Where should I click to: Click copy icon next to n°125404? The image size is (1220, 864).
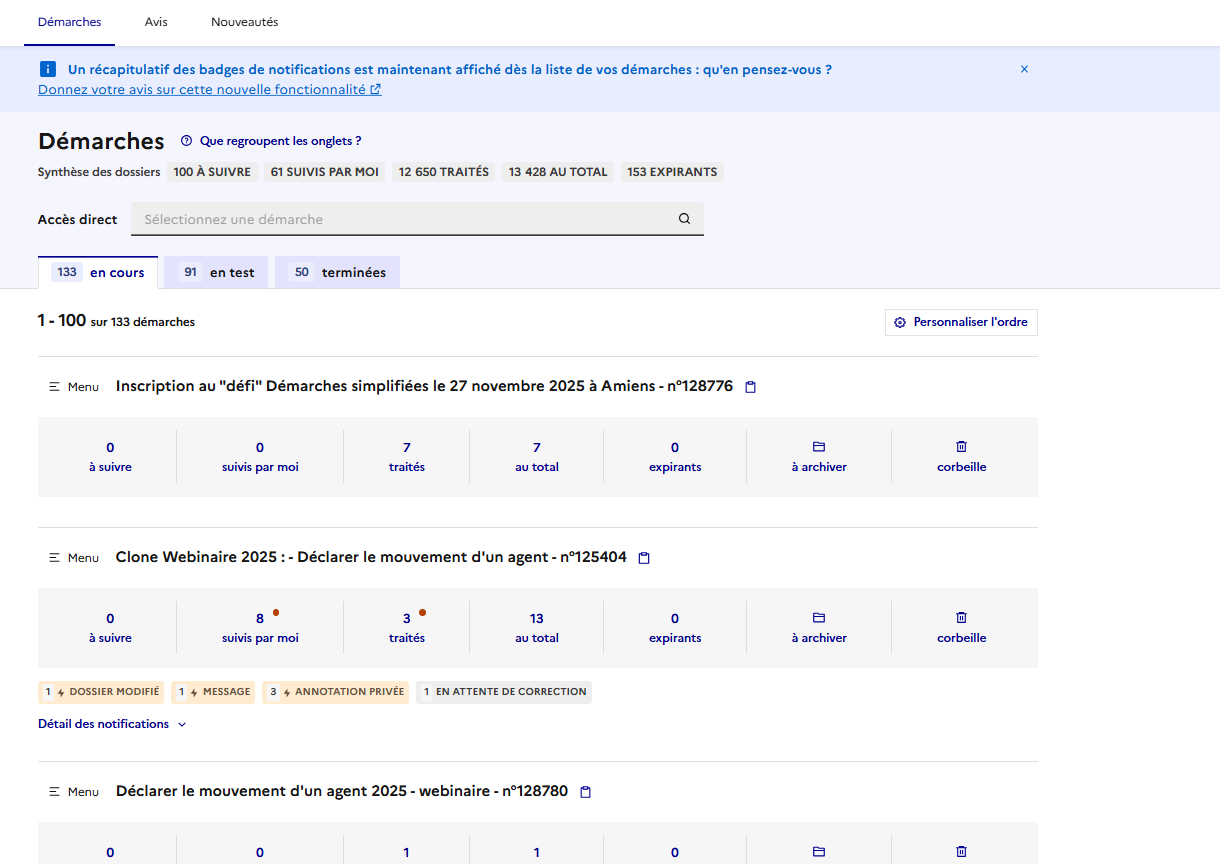coord(644,558)
